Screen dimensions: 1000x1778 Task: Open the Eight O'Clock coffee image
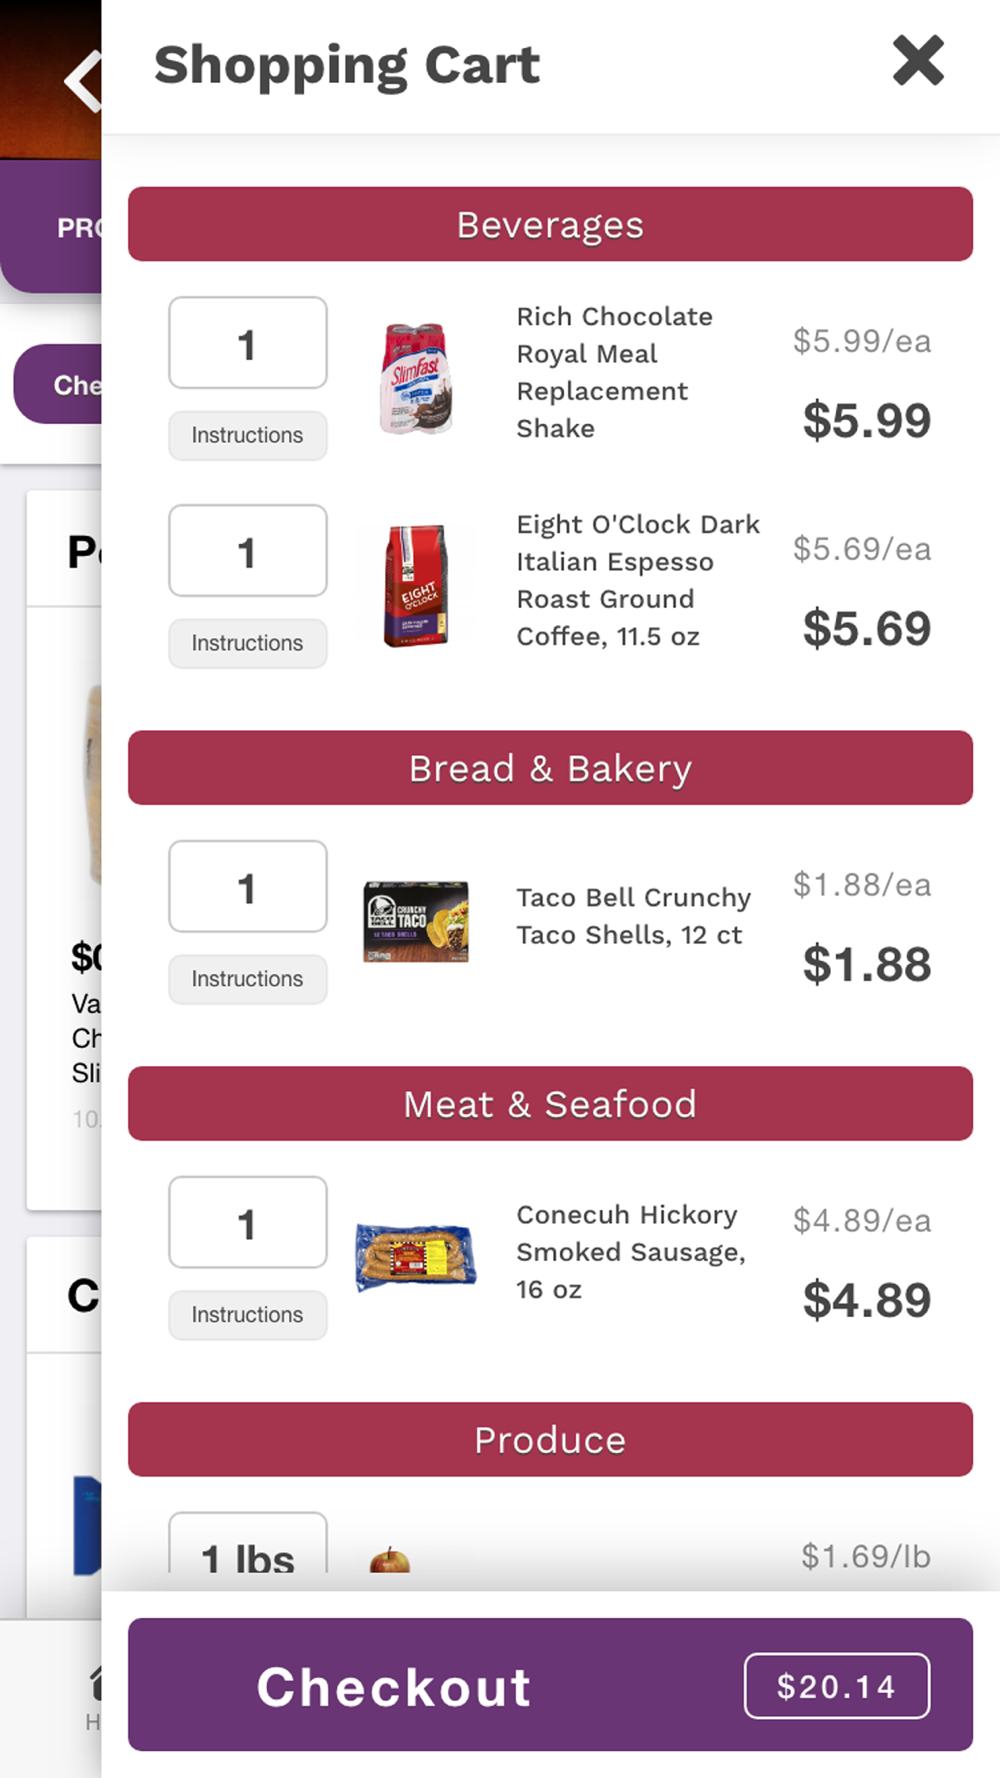[x=416, y=586]
